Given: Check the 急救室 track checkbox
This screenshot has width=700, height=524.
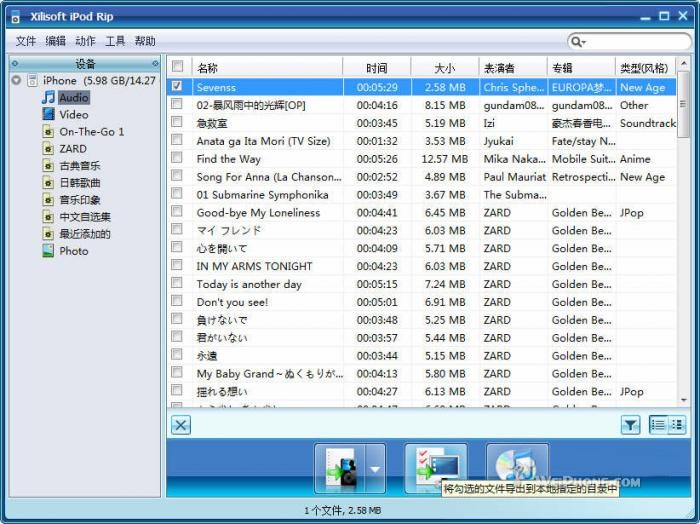Looking at the screenshot, I should pos(177,122).
